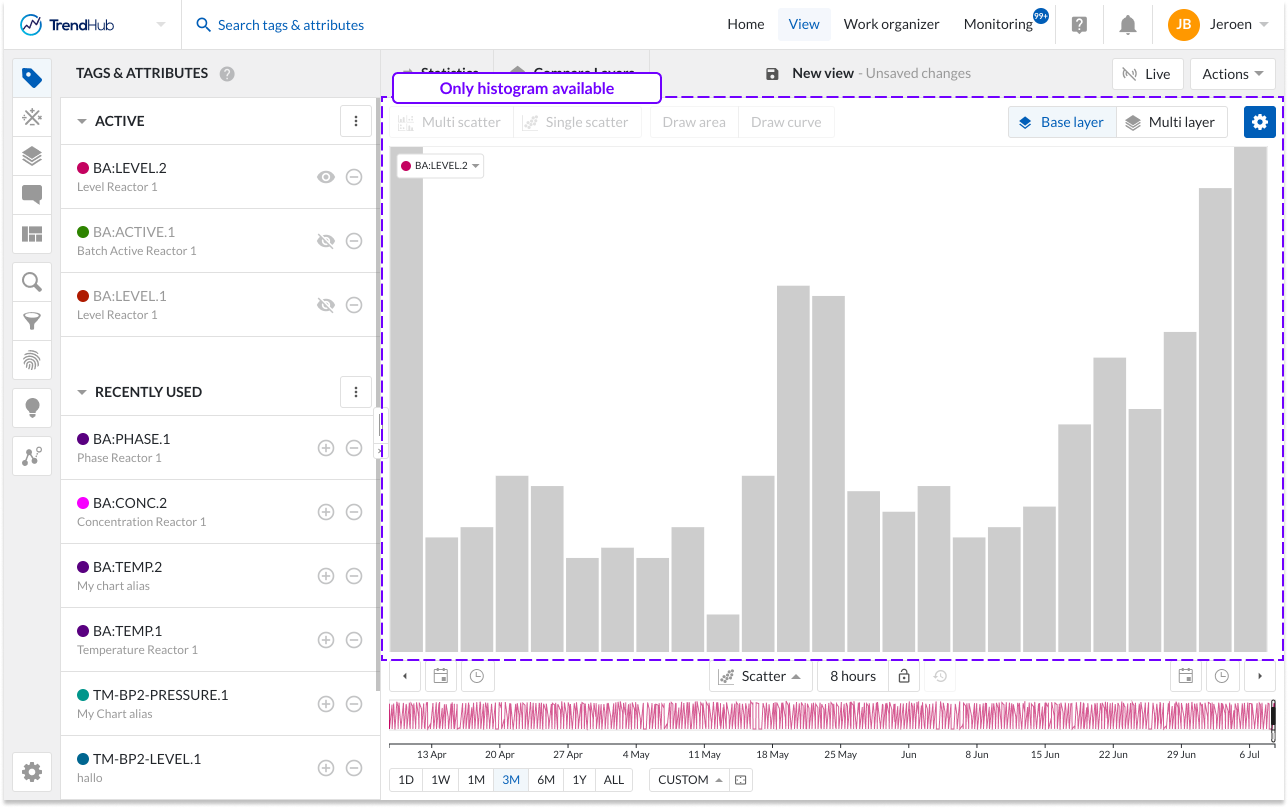The image size is (1288, 808).
Task: Select the filter funnel icon in sidebar
Action: point(32,321)
